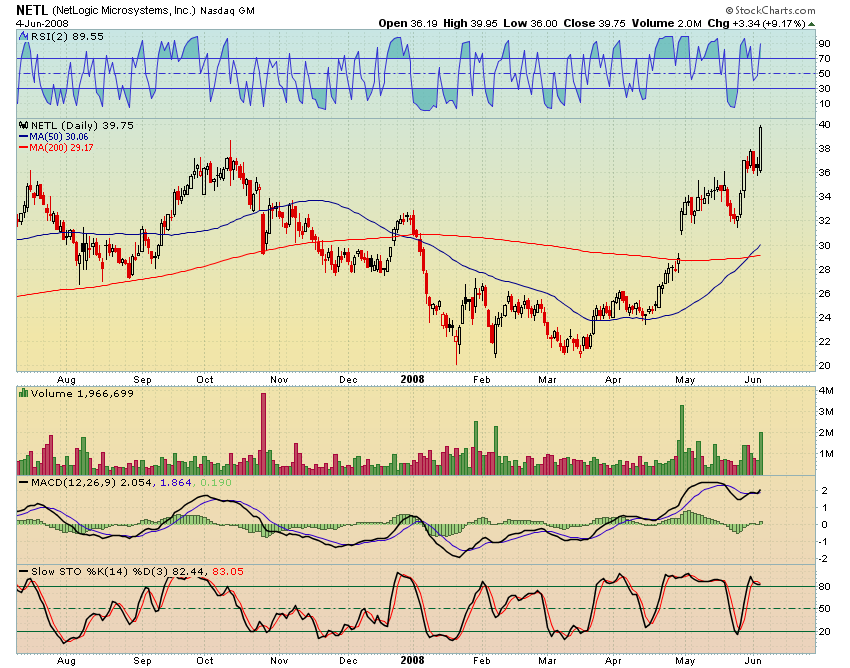Screen dimensions: 850x668
Task: Click the candlestick icon beside NETL (Daily)
Action: pyautogui.click(x=24, y=125)
